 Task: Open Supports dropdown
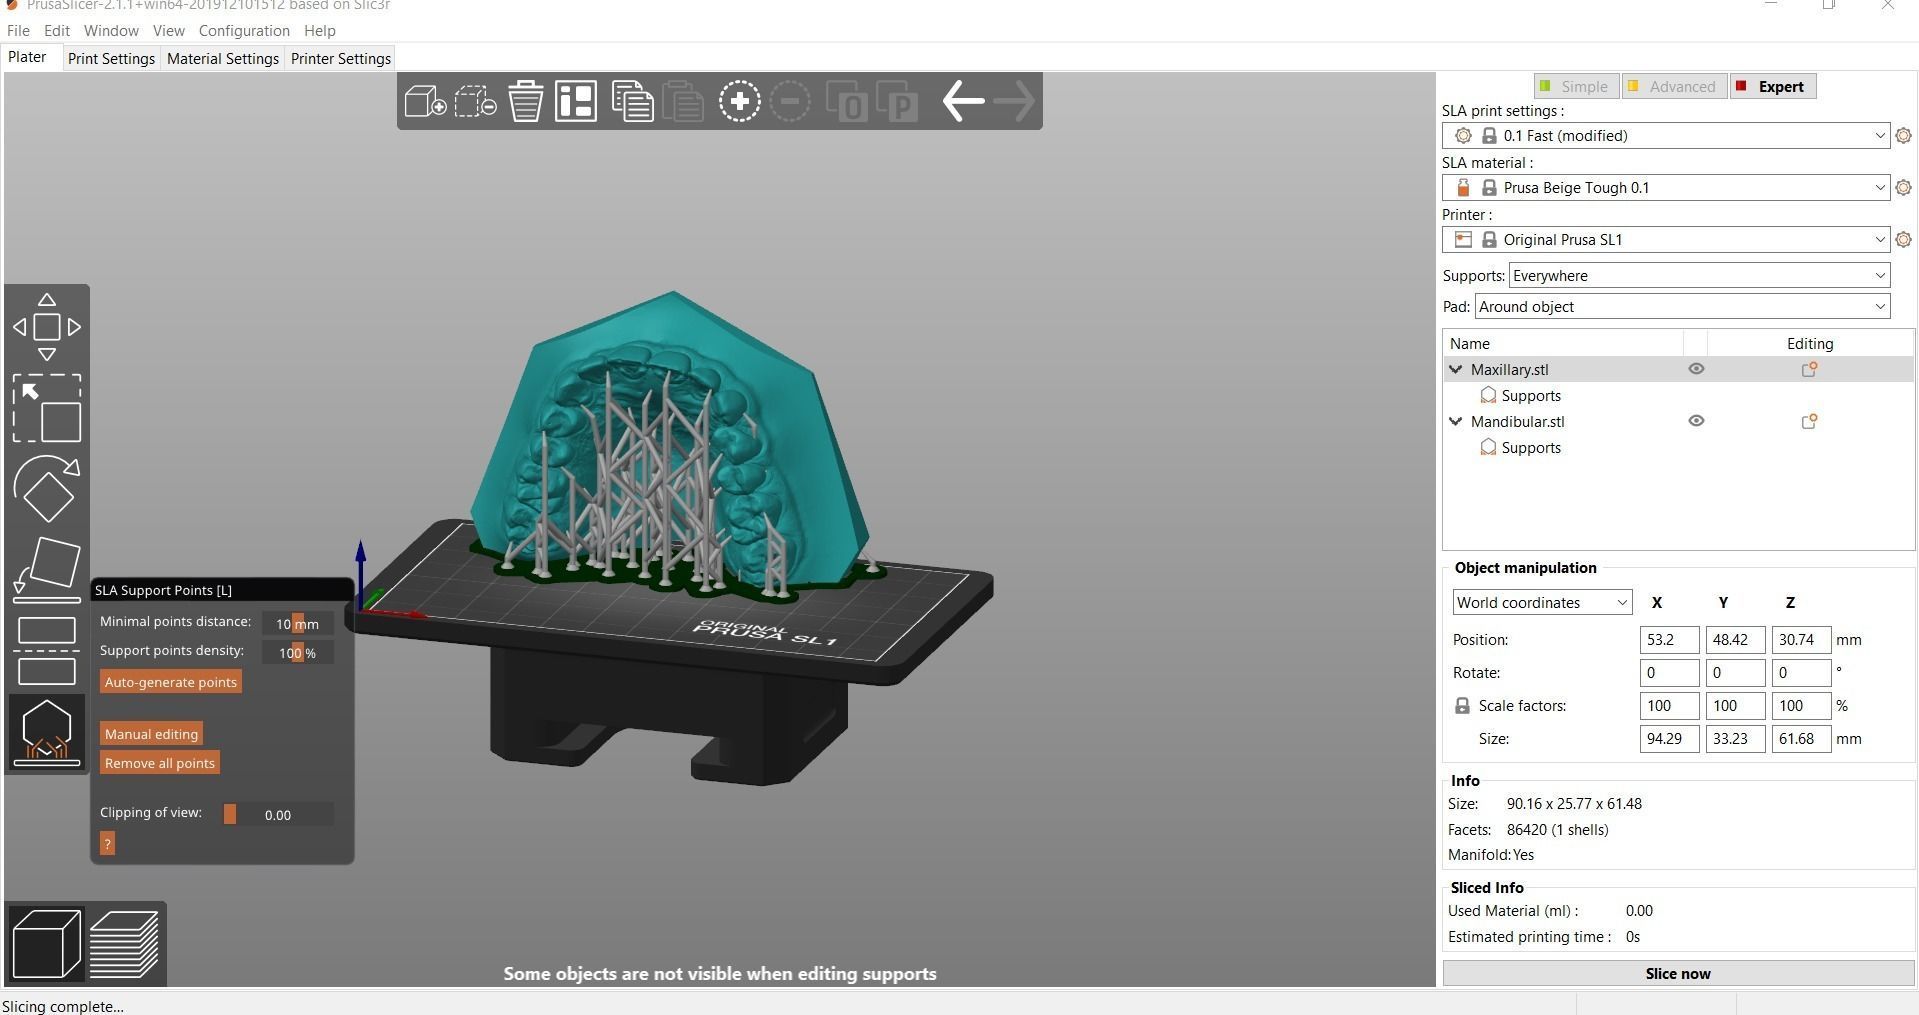(x=1699, y=275)
